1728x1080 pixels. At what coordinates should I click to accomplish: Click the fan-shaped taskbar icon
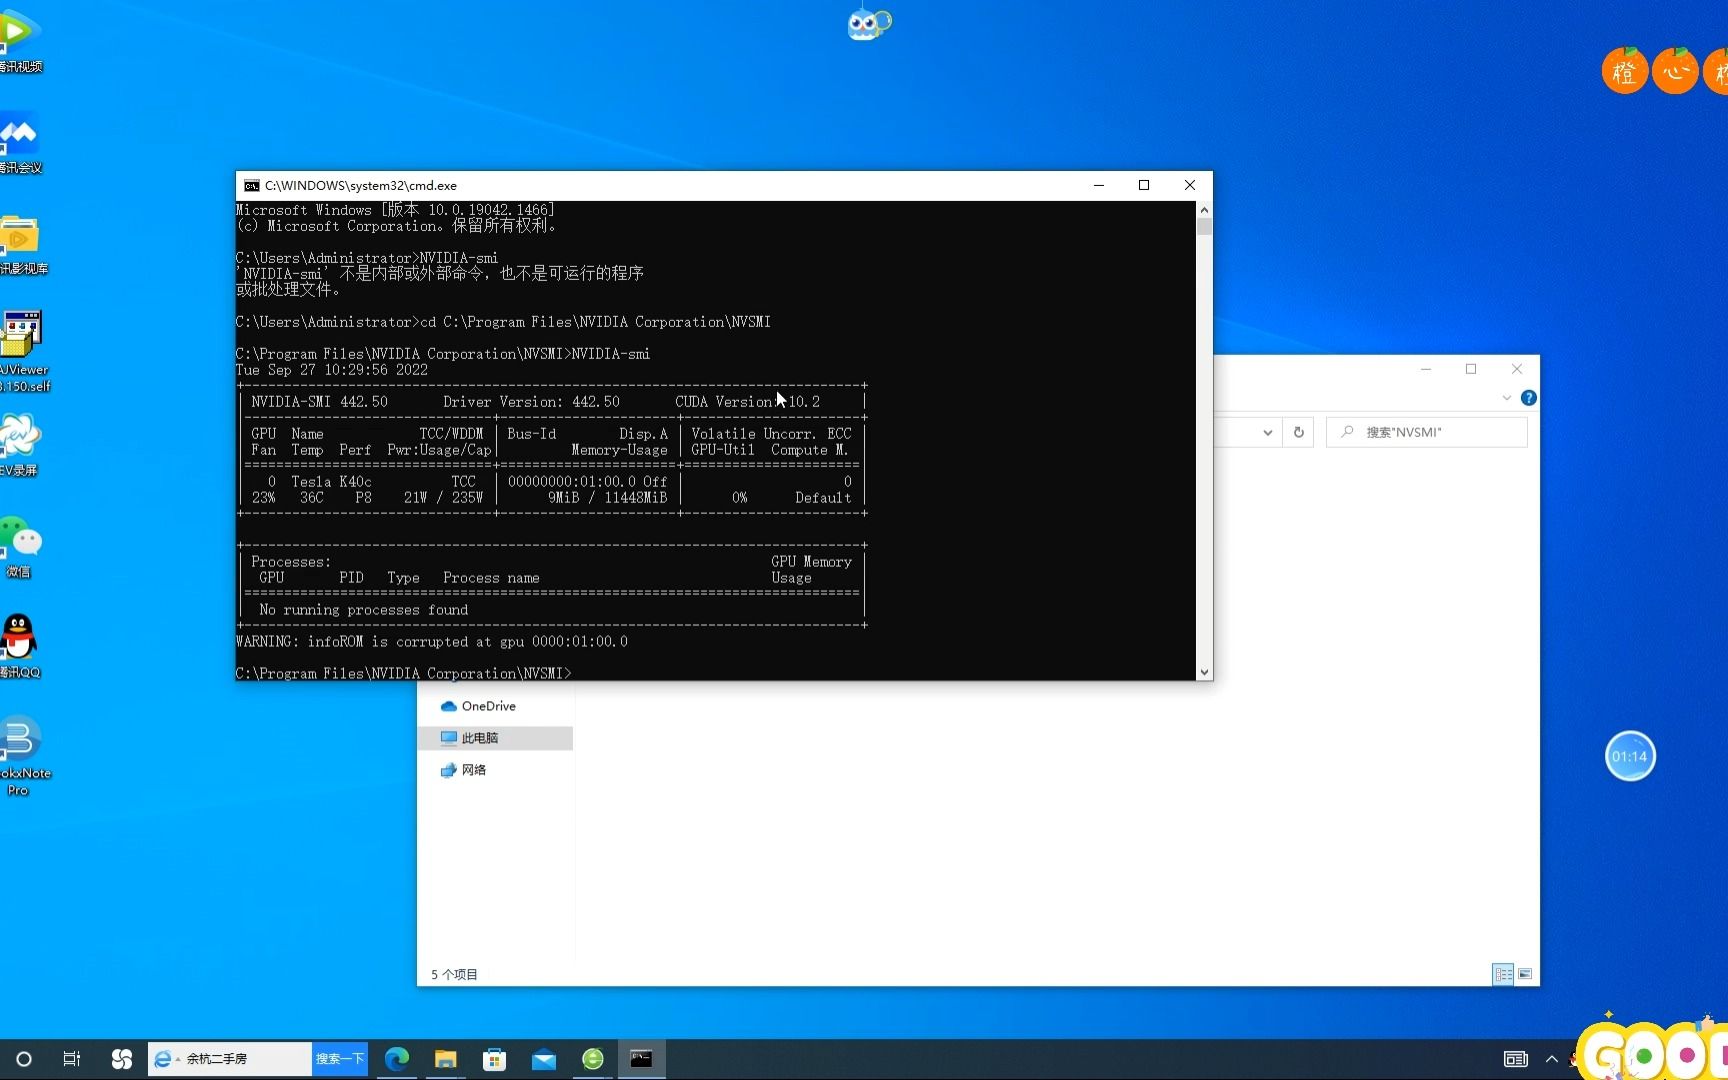[122, 1059]
